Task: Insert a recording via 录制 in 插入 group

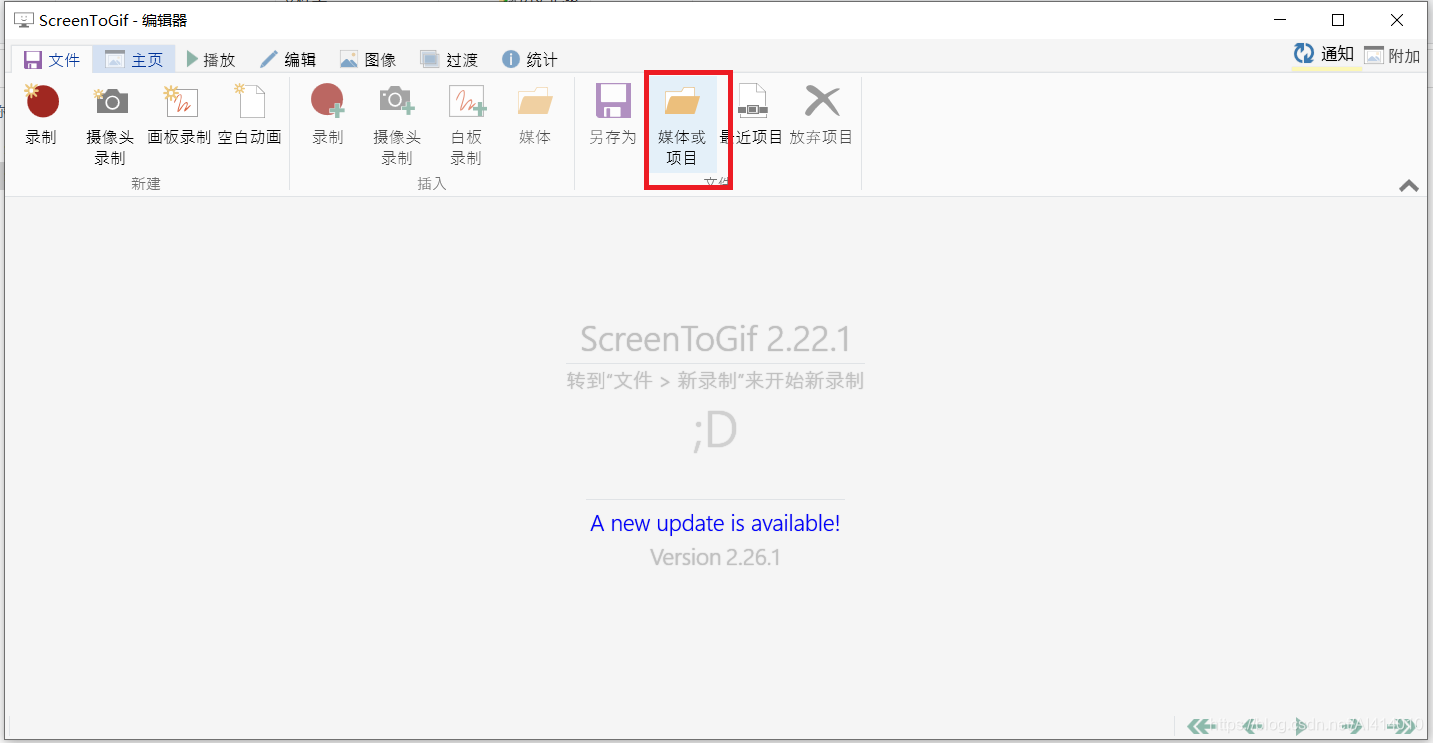Action: [x=328, y=117]
